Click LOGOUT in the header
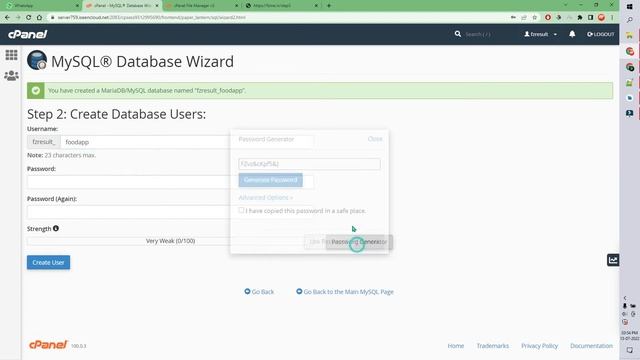Screen dimensions: 640x360 600,34
